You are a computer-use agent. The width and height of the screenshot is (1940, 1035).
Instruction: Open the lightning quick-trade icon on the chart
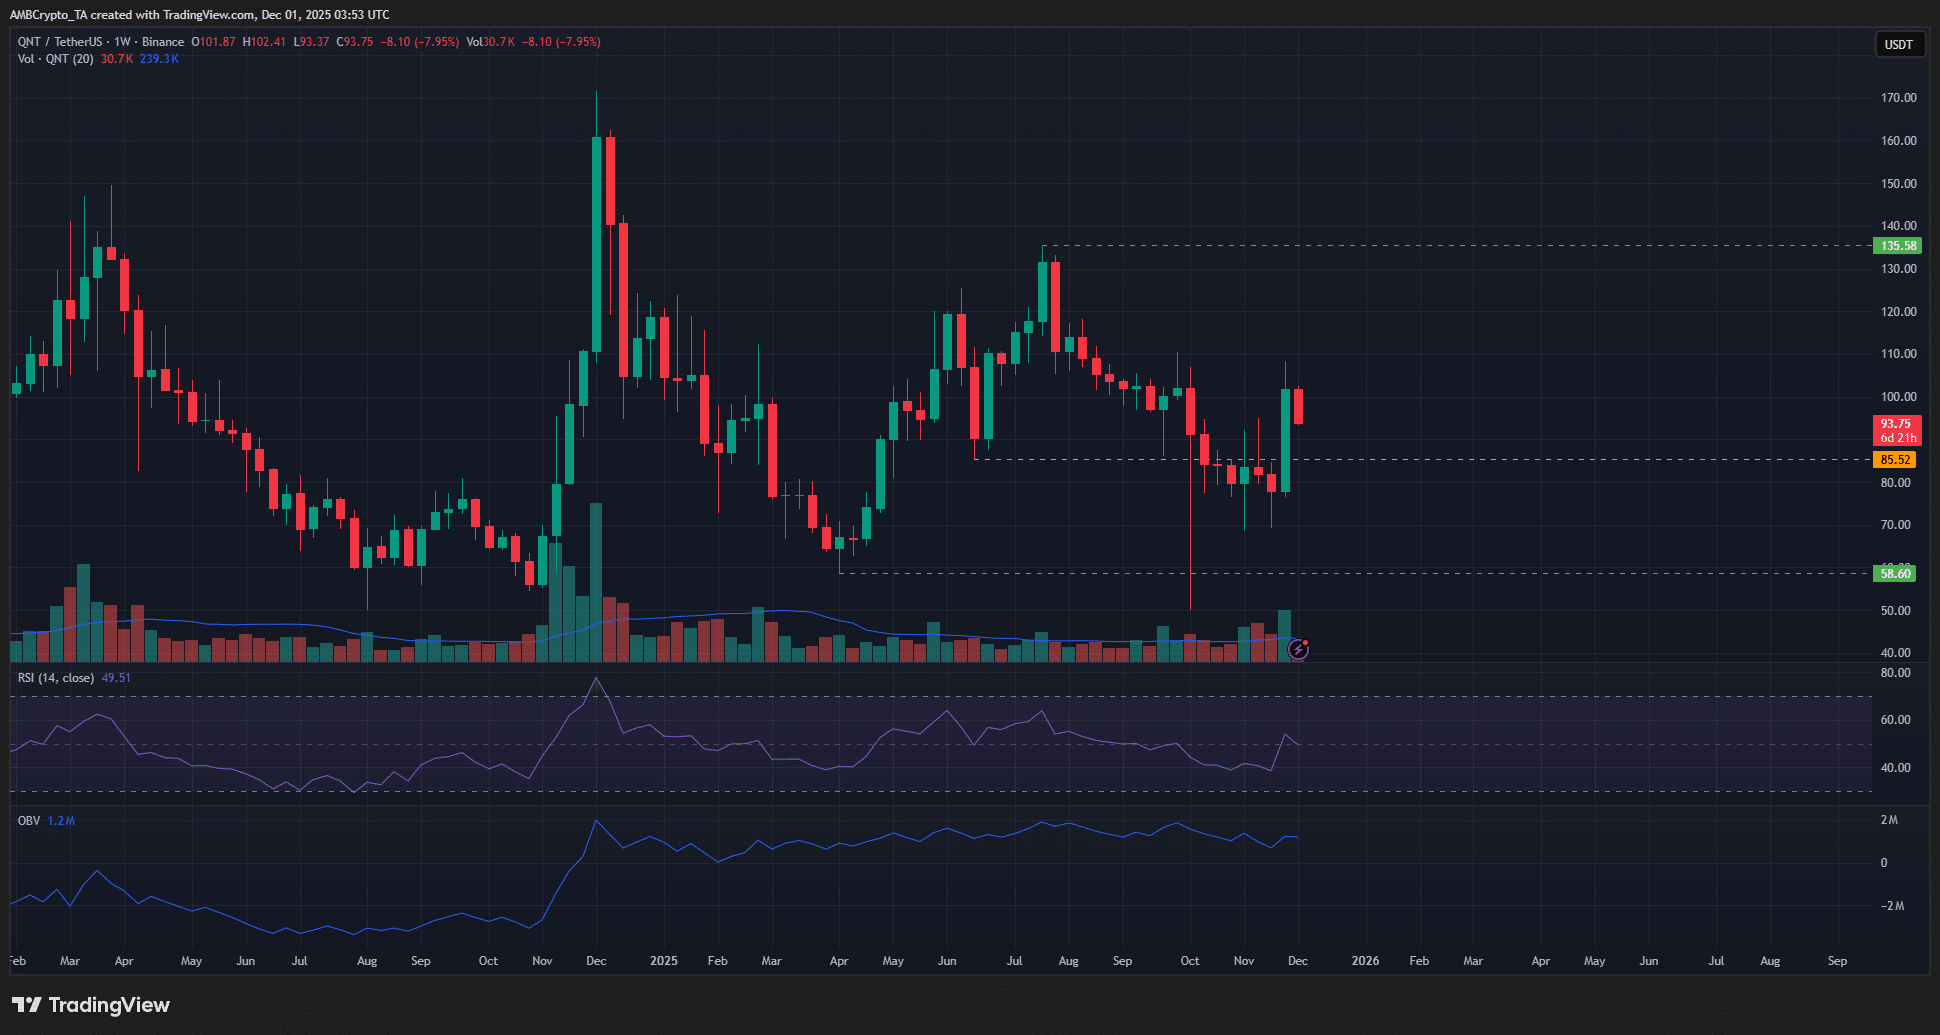[1297, 650]
